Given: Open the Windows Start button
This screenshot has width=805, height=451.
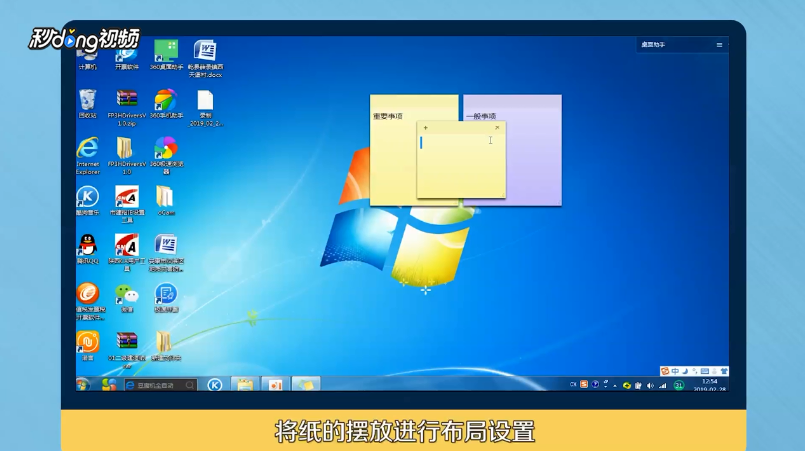Looking at the screenshot, I should (x=84, y=384).
